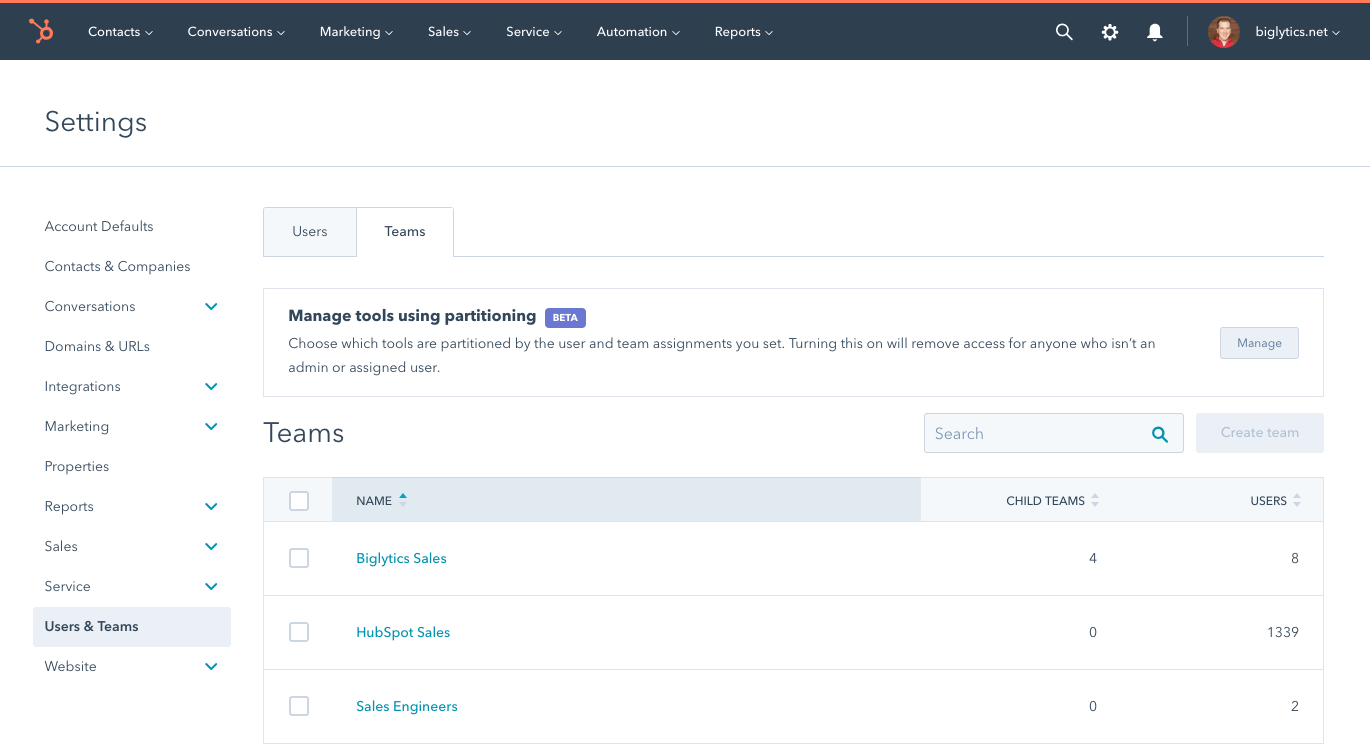
Task: Expand Sales chevron in settings sidebar
Action: [x=211, y=546]
